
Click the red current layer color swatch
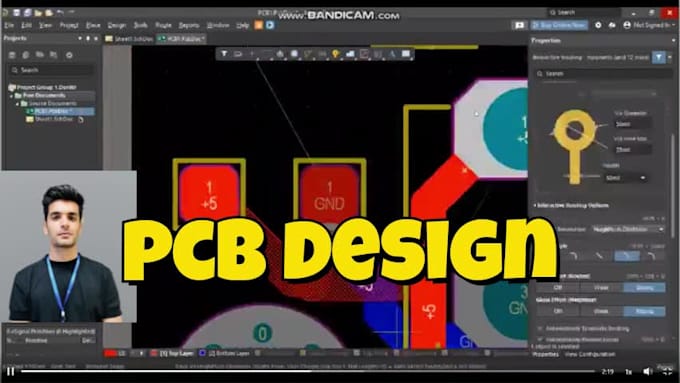tap(111, 354)
